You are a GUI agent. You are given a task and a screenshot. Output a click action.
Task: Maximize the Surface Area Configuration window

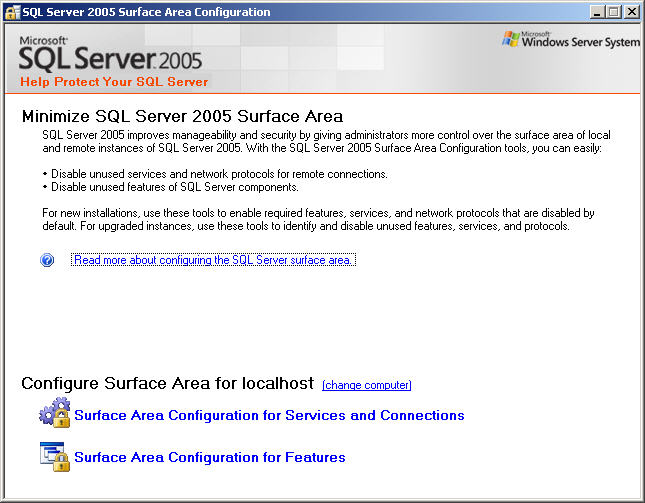pos(613,12)
